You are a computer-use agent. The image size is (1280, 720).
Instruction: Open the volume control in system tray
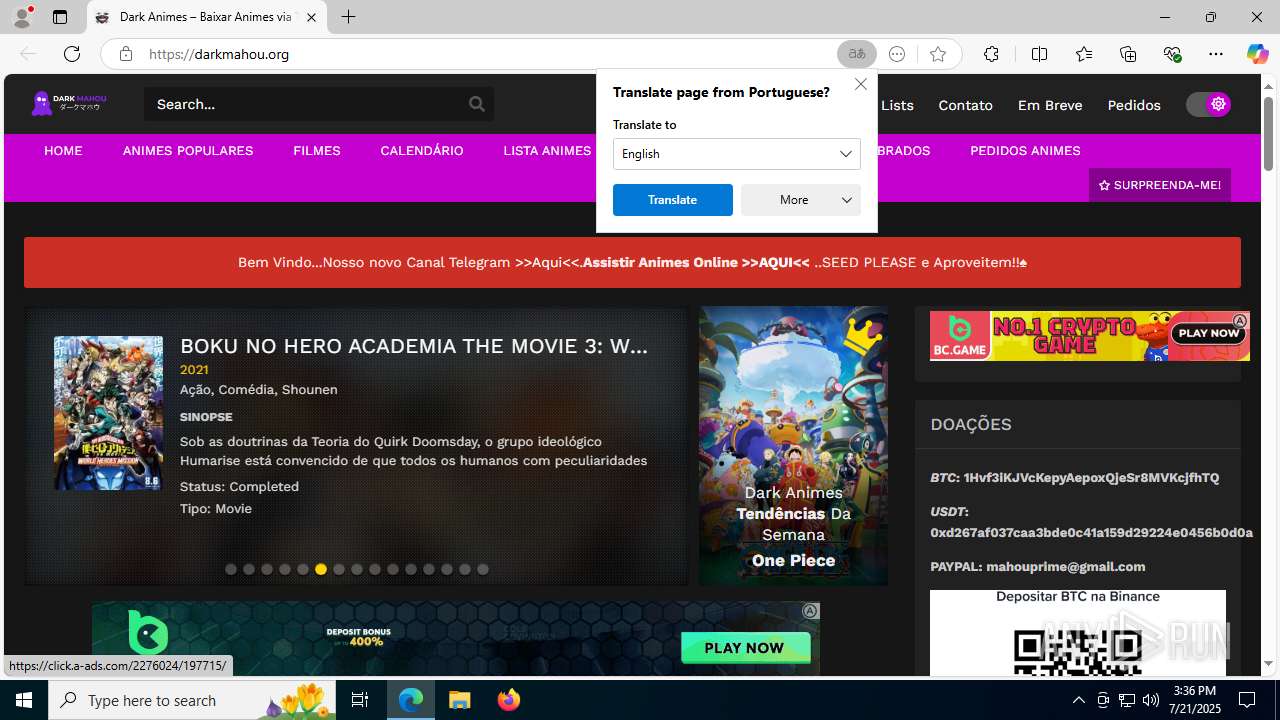tap(1151, 700)
